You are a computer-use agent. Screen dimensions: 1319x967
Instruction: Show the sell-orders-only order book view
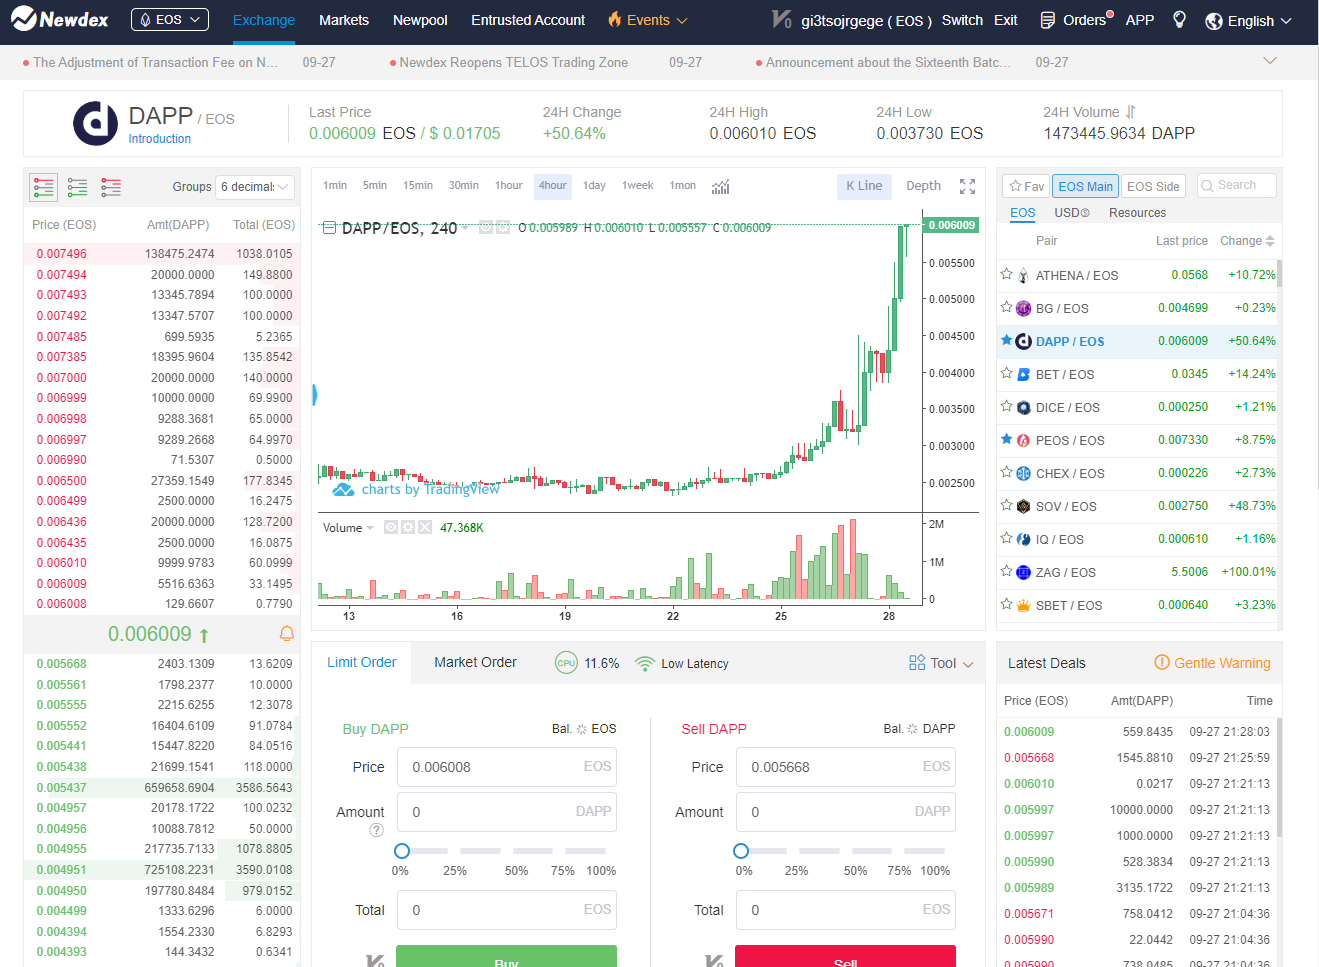coord(111,187)
